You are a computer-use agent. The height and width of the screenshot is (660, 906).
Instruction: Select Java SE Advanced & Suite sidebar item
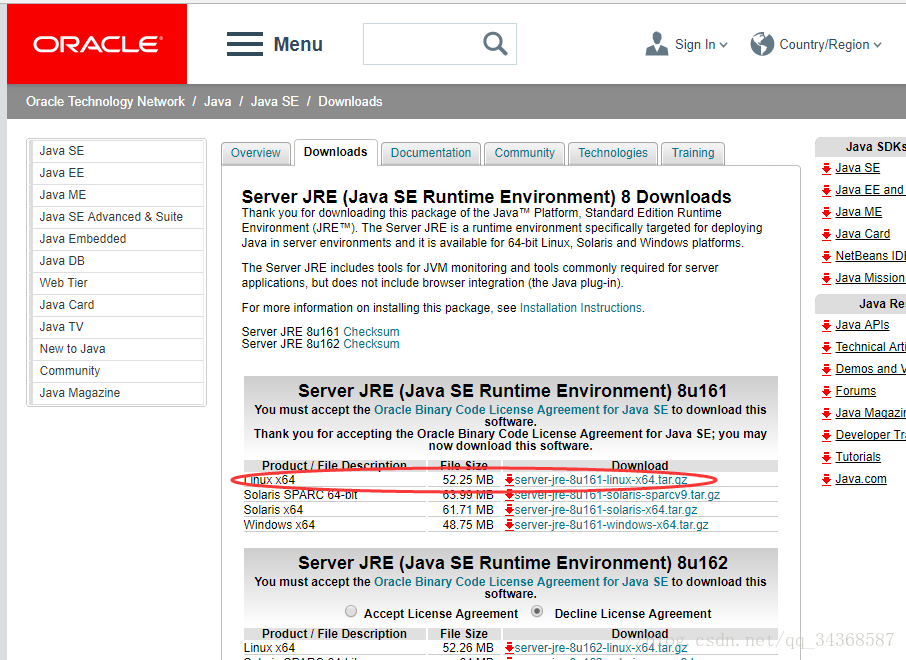[x=117, y=217]
